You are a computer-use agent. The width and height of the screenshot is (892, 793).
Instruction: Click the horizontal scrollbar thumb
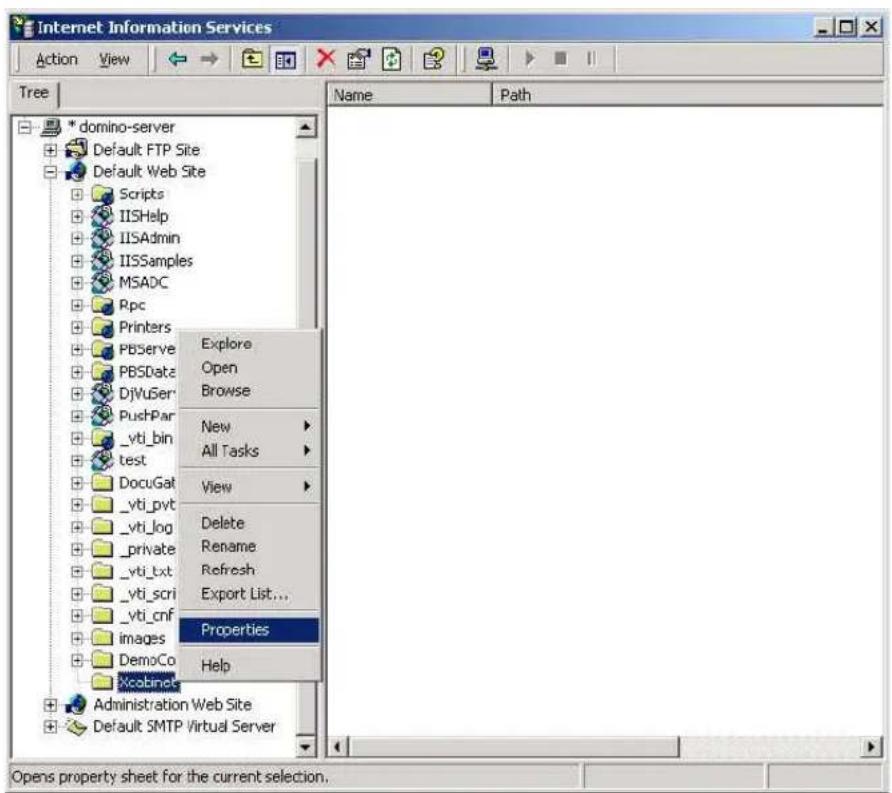click(x=513, y=746)
